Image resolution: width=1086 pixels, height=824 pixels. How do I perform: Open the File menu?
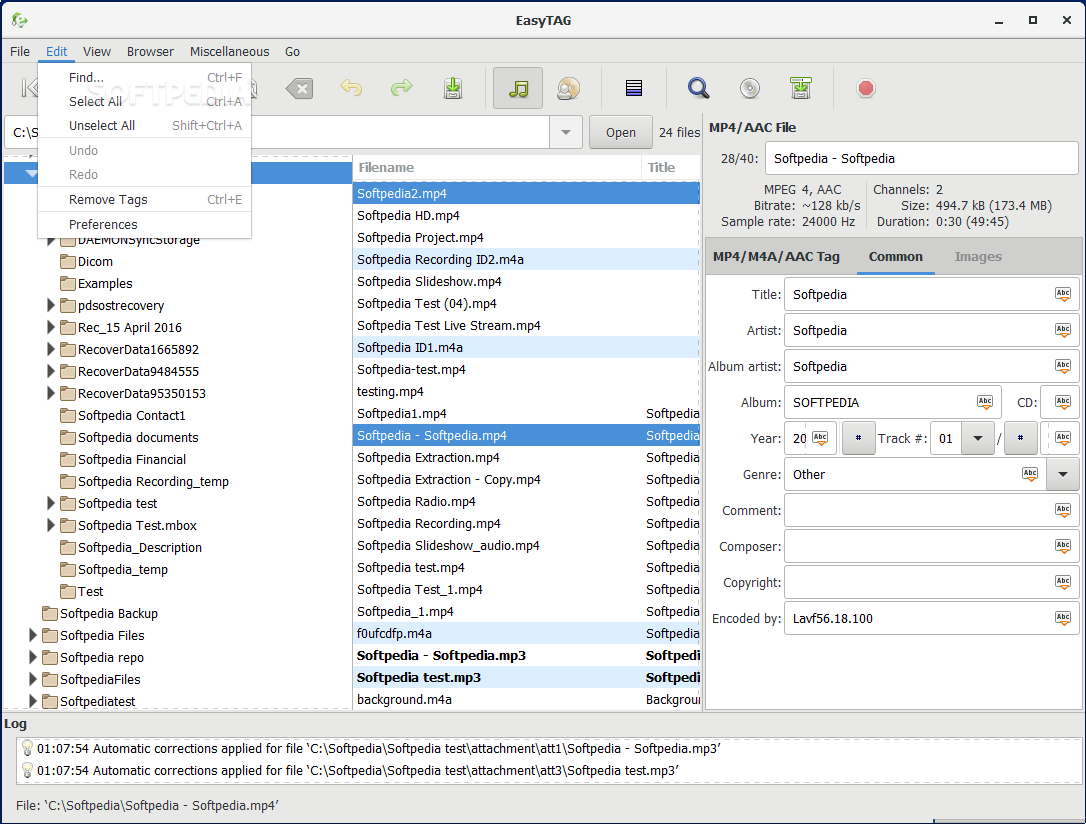[x=19, y=51]
